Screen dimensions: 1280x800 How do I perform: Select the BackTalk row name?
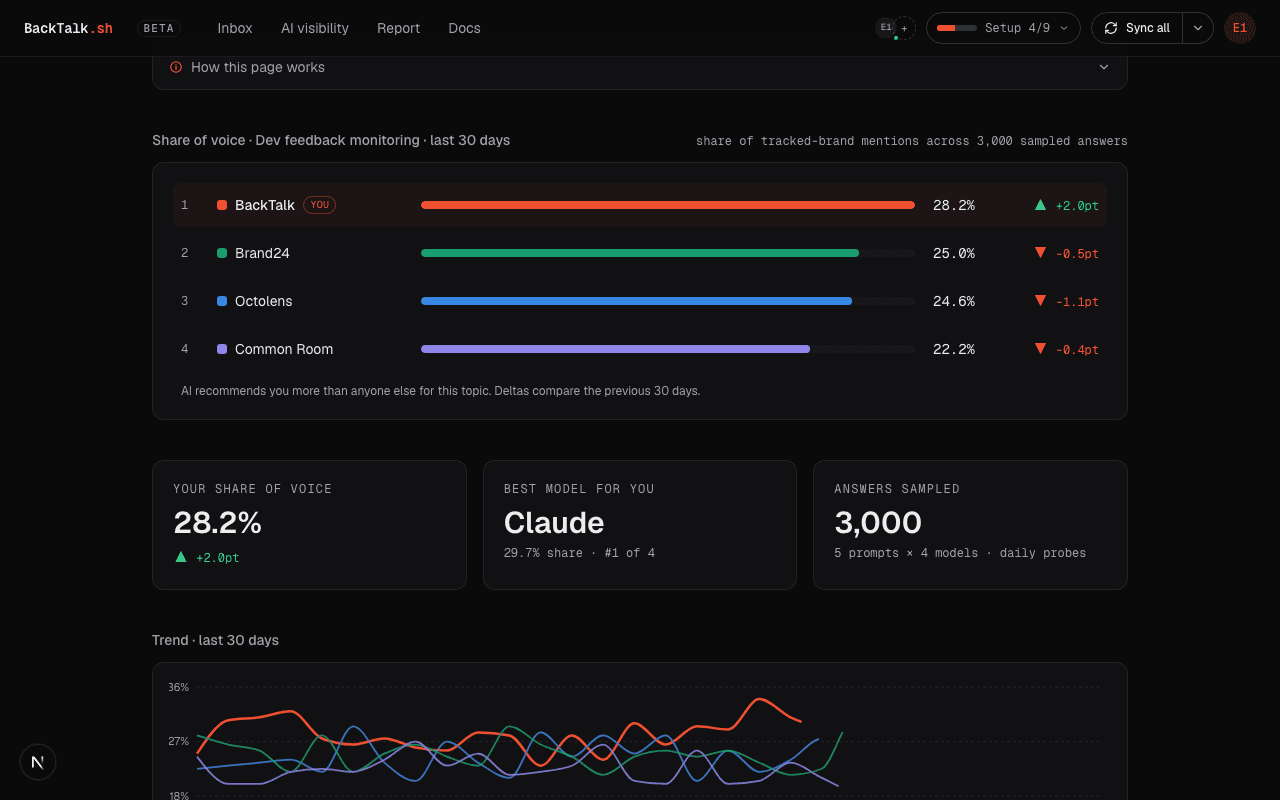(x=265, y=205)
